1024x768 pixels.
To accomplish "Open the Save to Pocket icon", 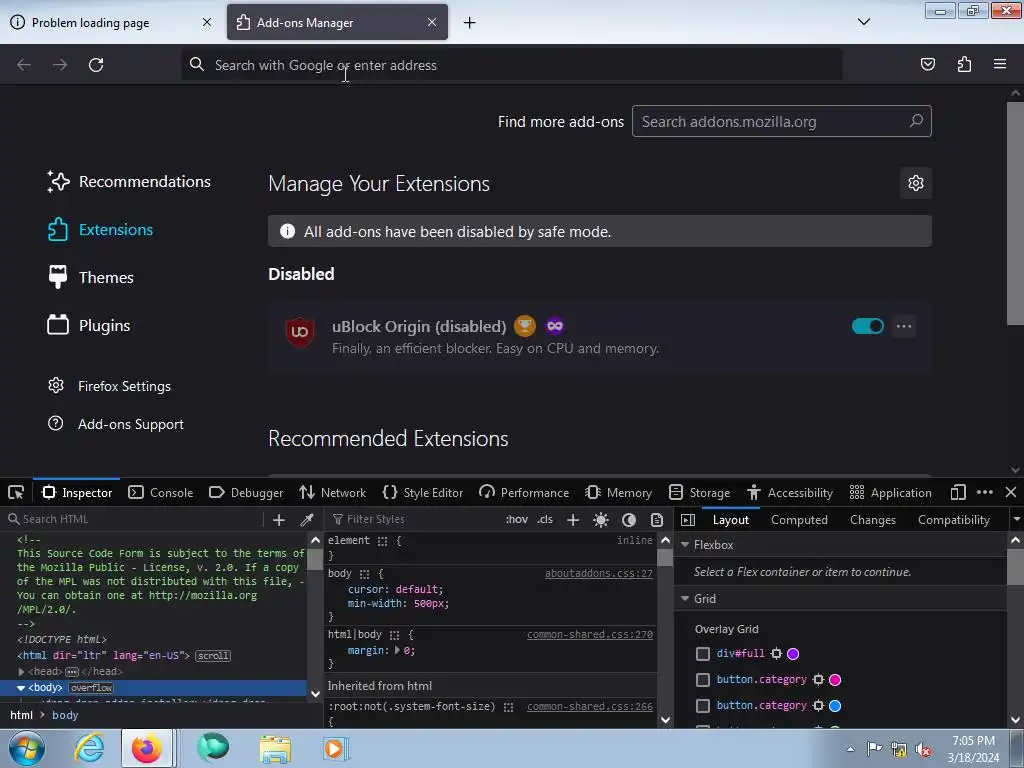I will point(927,64).
